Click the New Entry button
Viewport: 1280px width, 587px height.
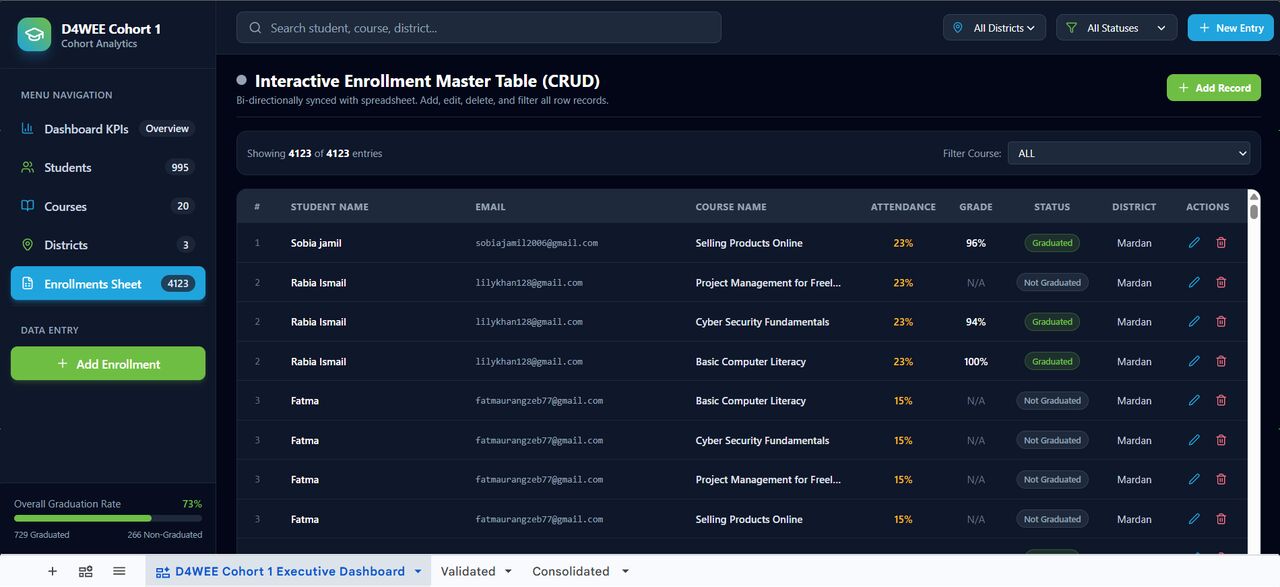(x=1230, y=28)
